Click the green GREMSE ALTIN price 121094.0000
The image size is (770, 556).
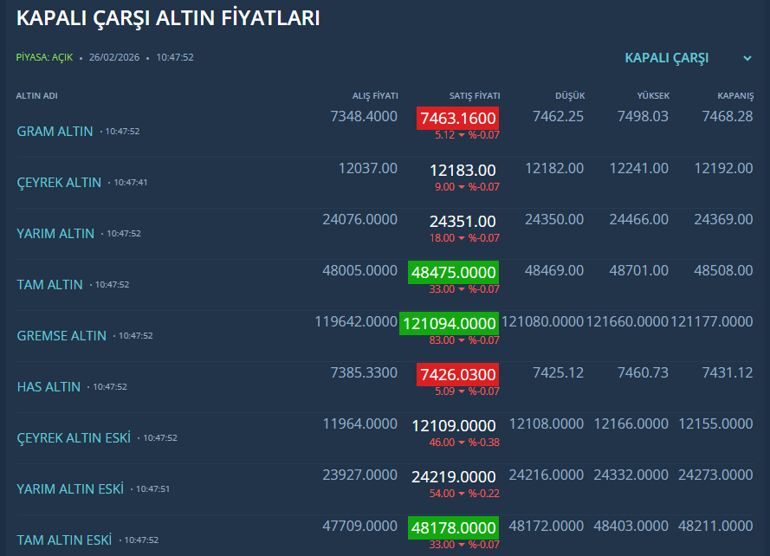click(448, 323)
